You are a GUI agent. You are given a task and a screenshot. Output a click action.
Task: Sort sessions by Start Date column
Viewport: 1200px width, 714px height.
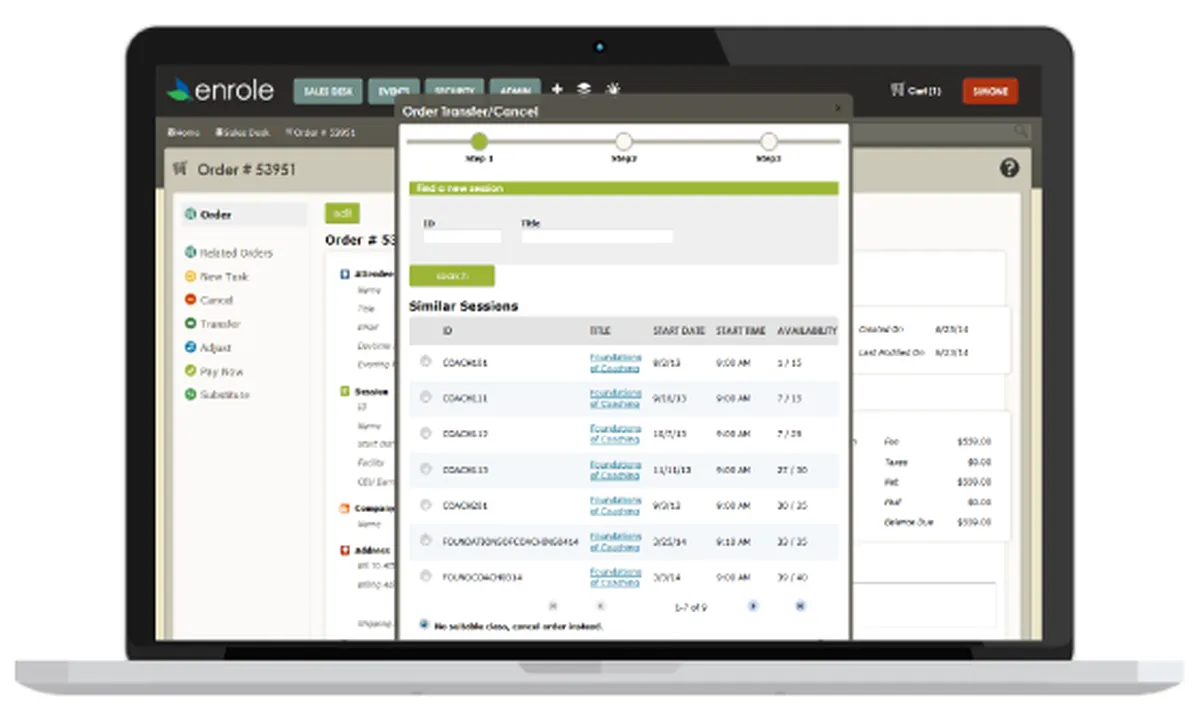(x=679, y=331)
